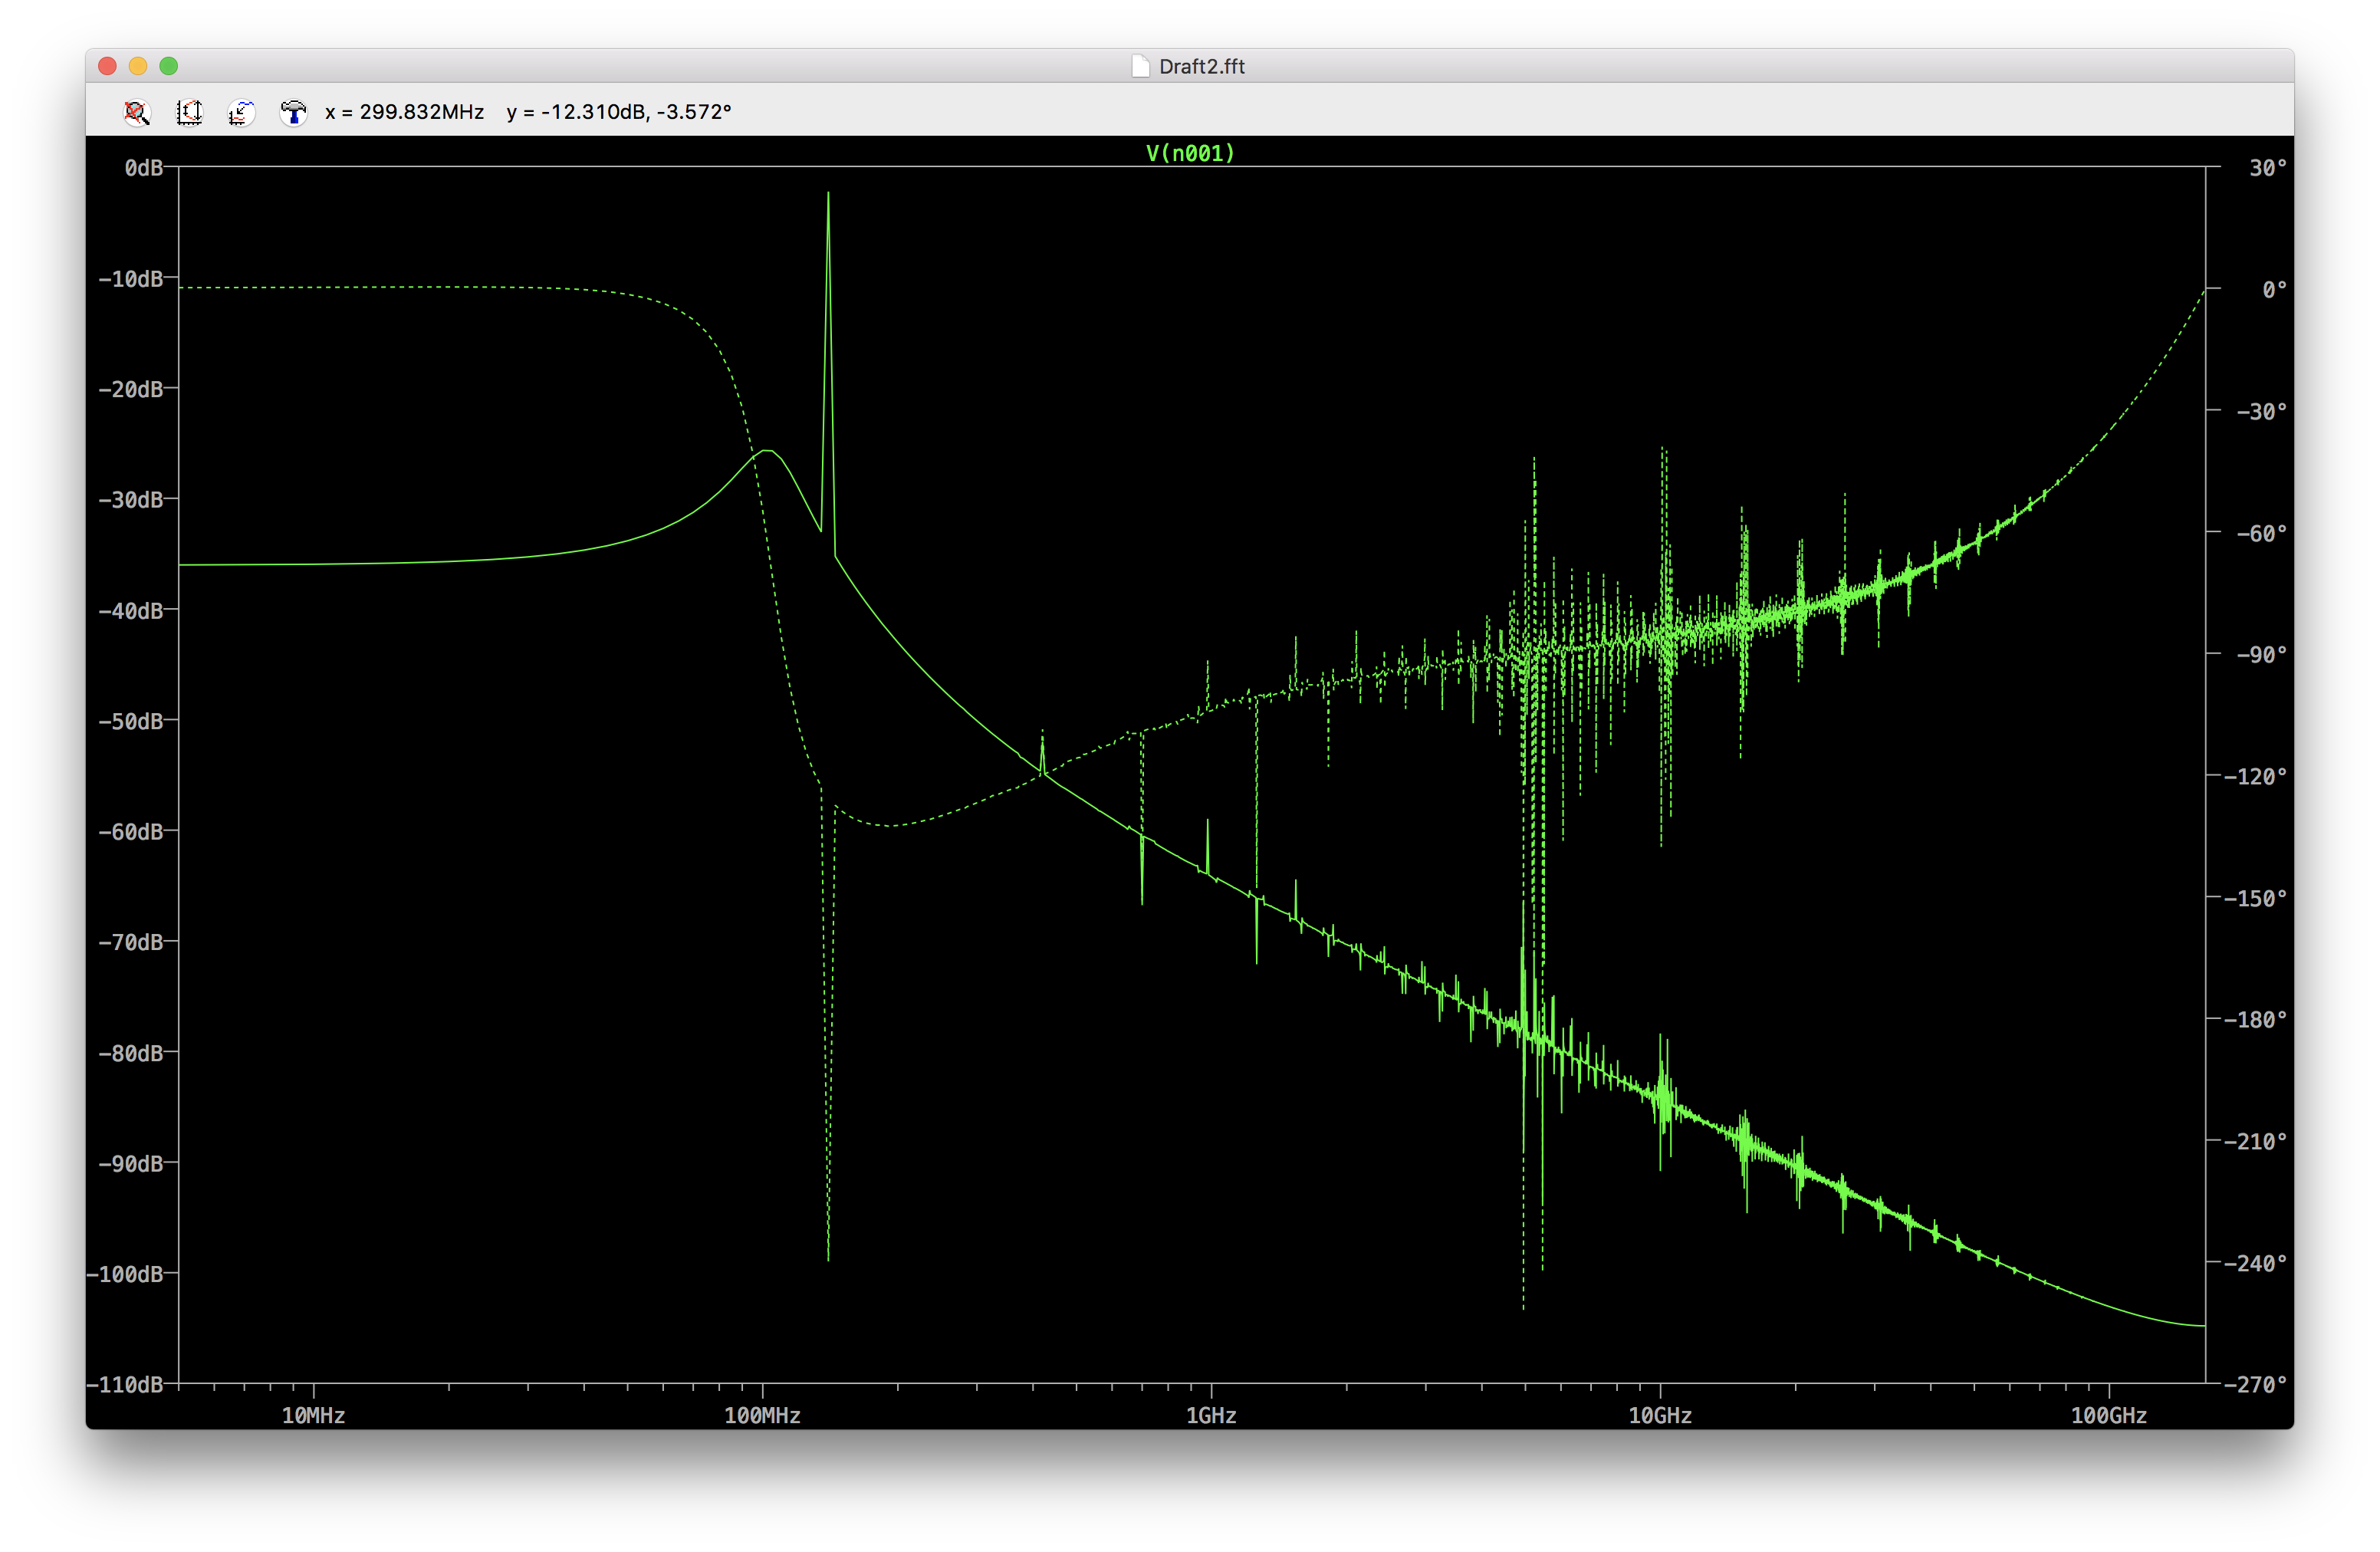
Task: Click the Draft2.fft document proxy icon
Action: (x=1140, y=66)
